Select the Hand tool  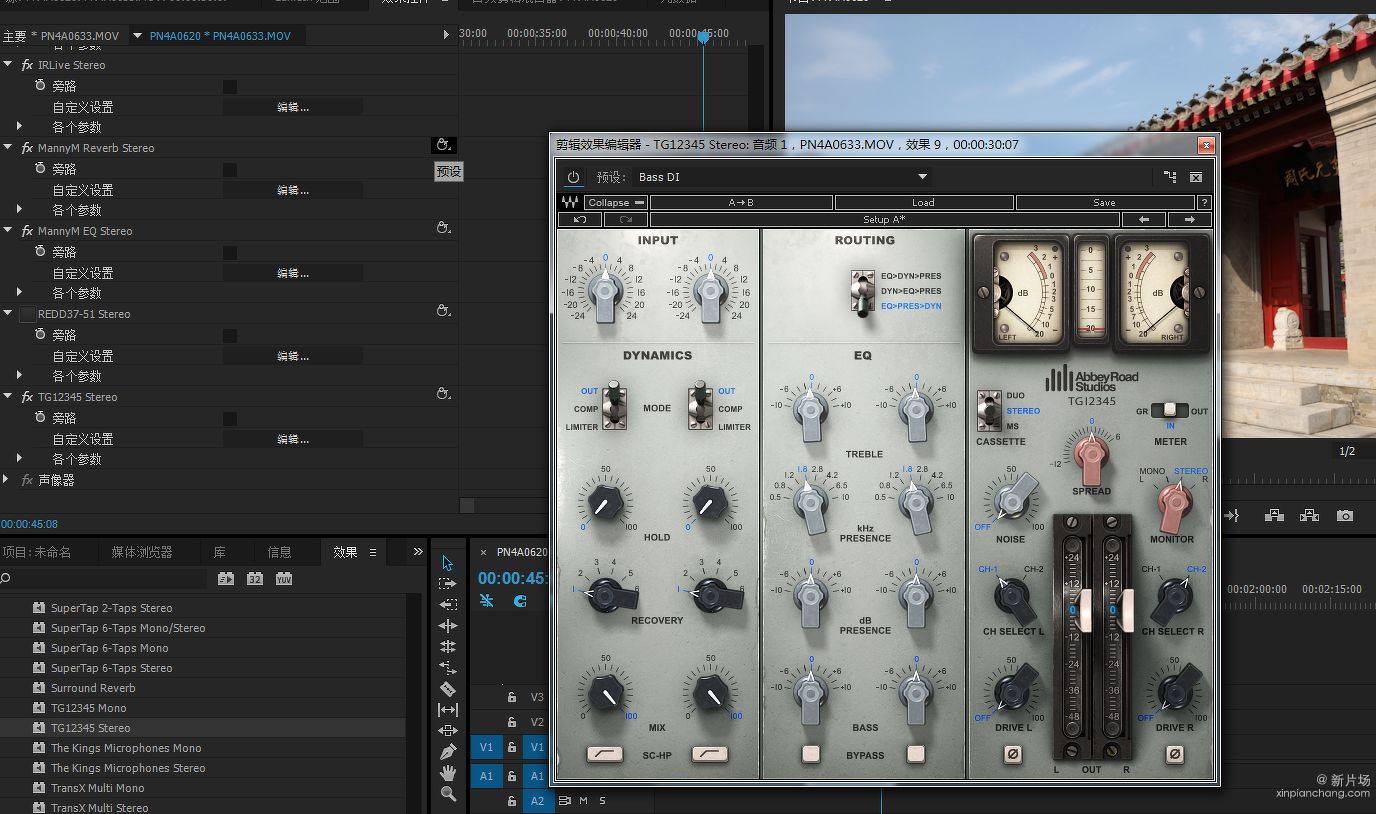coord(447,772)
